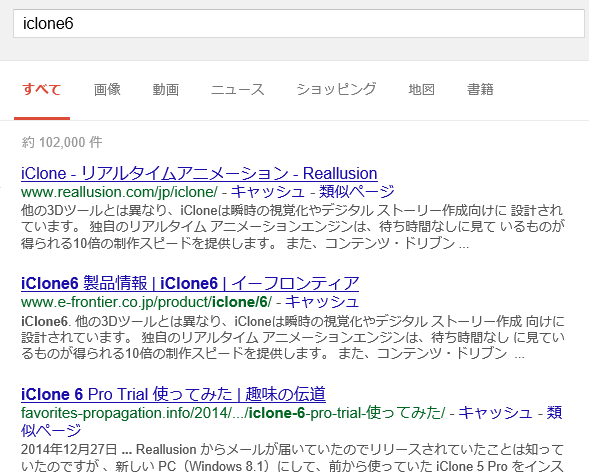Click the www.reallusion.com/jp/iclone/ URL
Viewport: 589px width, 475px height.
[119, 192]
